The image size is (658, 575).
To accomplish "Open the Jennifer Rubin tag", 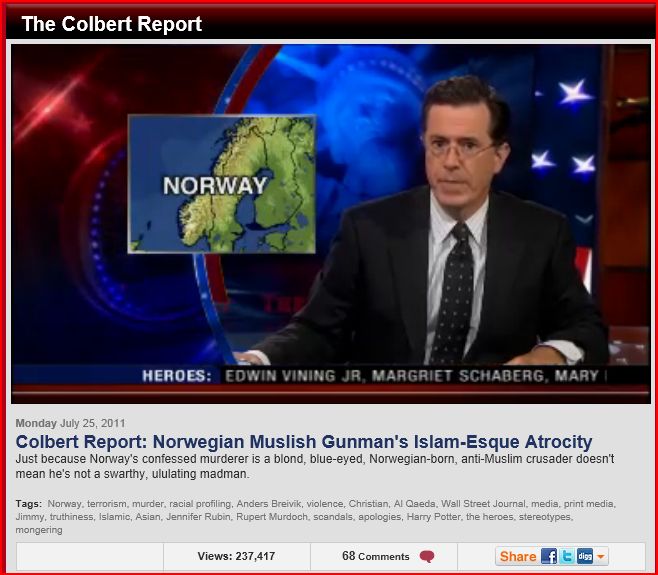I will point(201,517).
